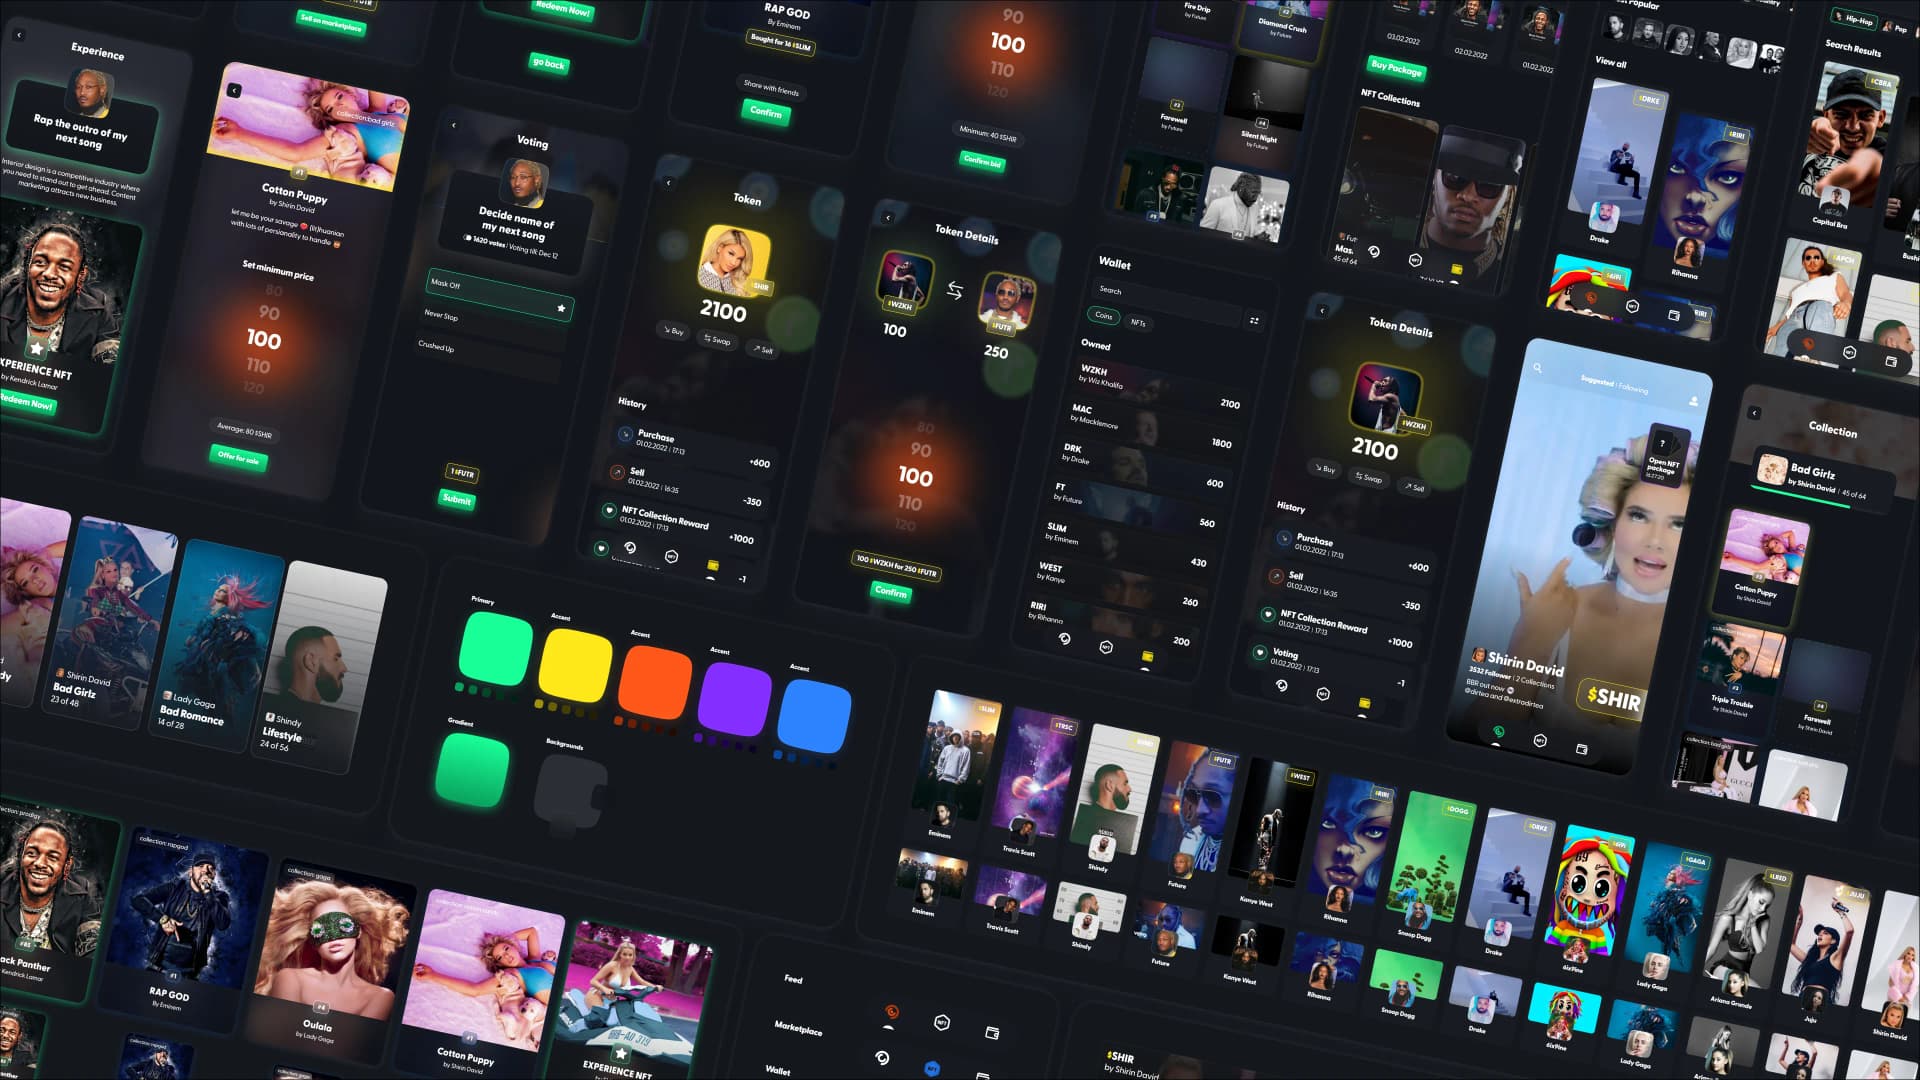
Task: Tap the Sell history icon on Token screen
Action: click(x=617, y=472)
